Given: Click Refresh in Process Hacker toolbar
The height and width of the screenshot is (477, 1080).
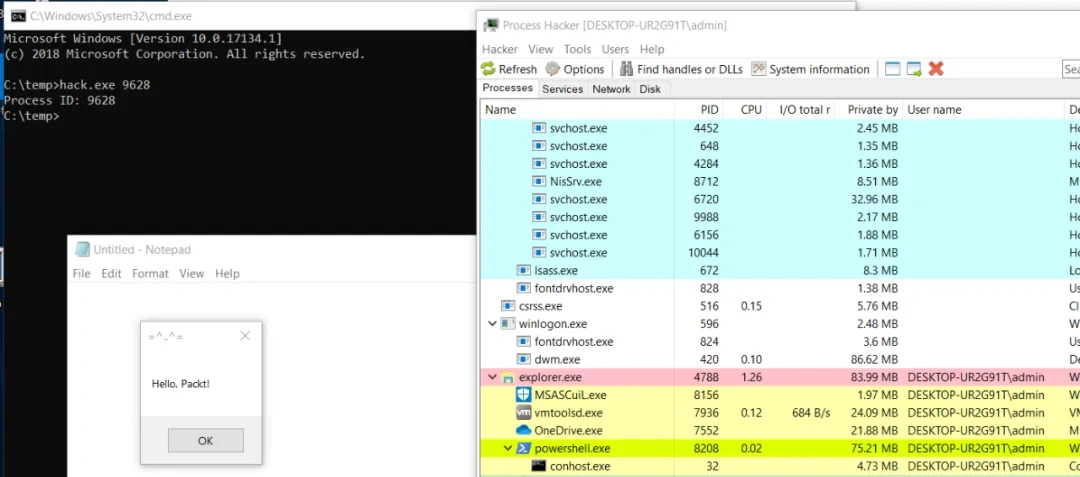Looking at the screenshot, I should pos(508,69).
